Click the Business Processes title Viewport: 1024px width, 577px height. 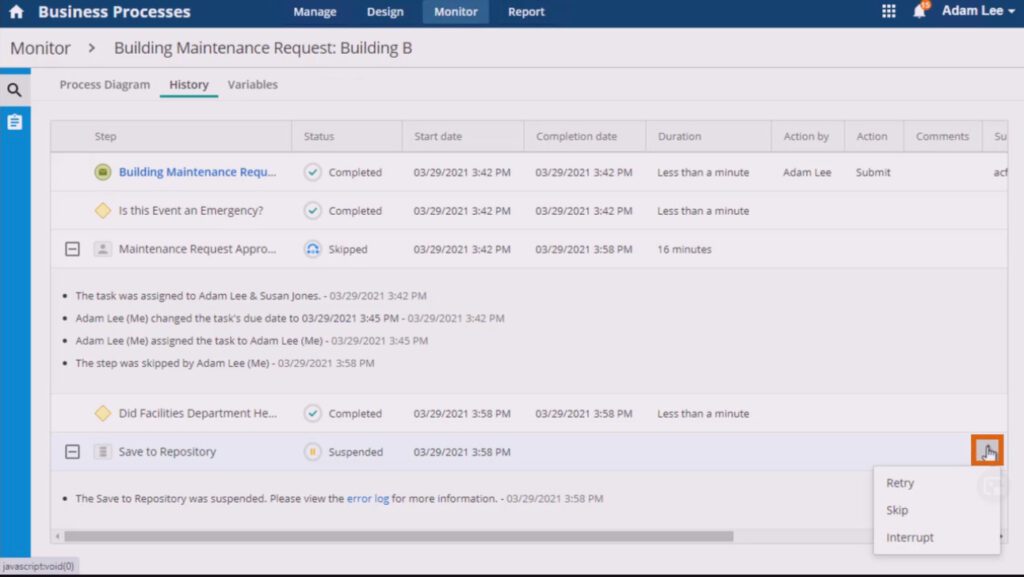(114, 12)
